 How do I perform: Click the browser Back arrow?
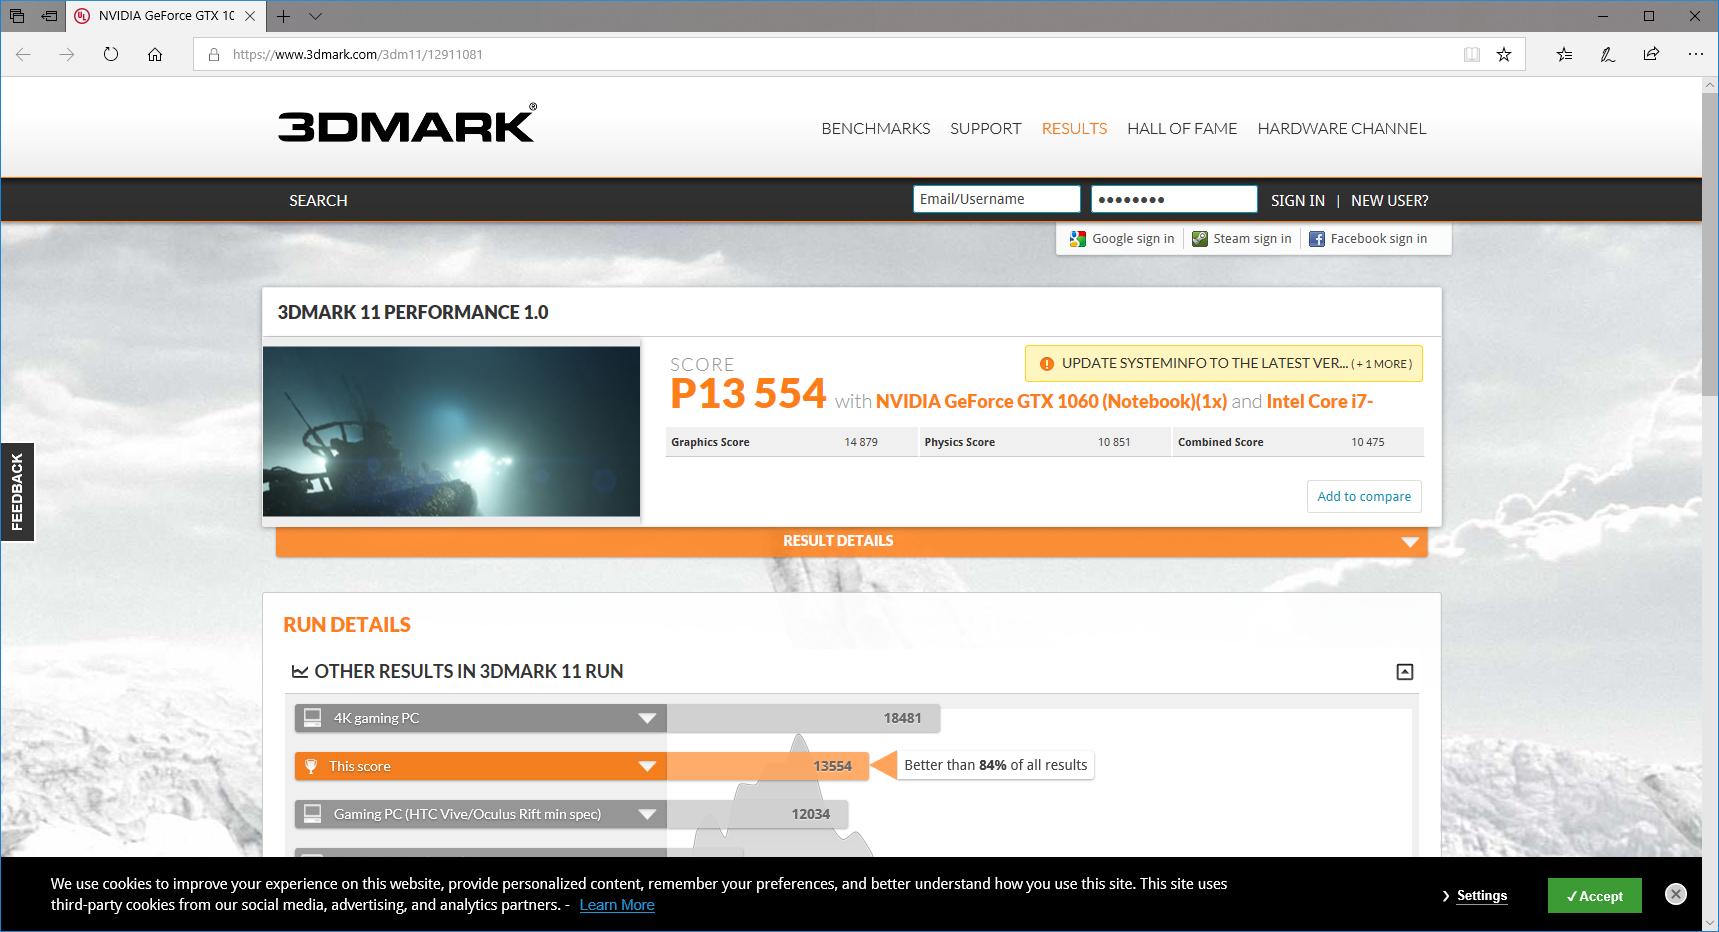tap(23, 54)
